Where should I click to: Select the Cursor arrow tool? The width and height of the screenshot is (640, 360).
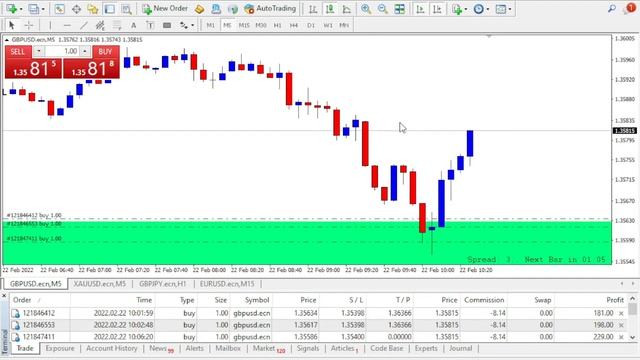point(11,25)
